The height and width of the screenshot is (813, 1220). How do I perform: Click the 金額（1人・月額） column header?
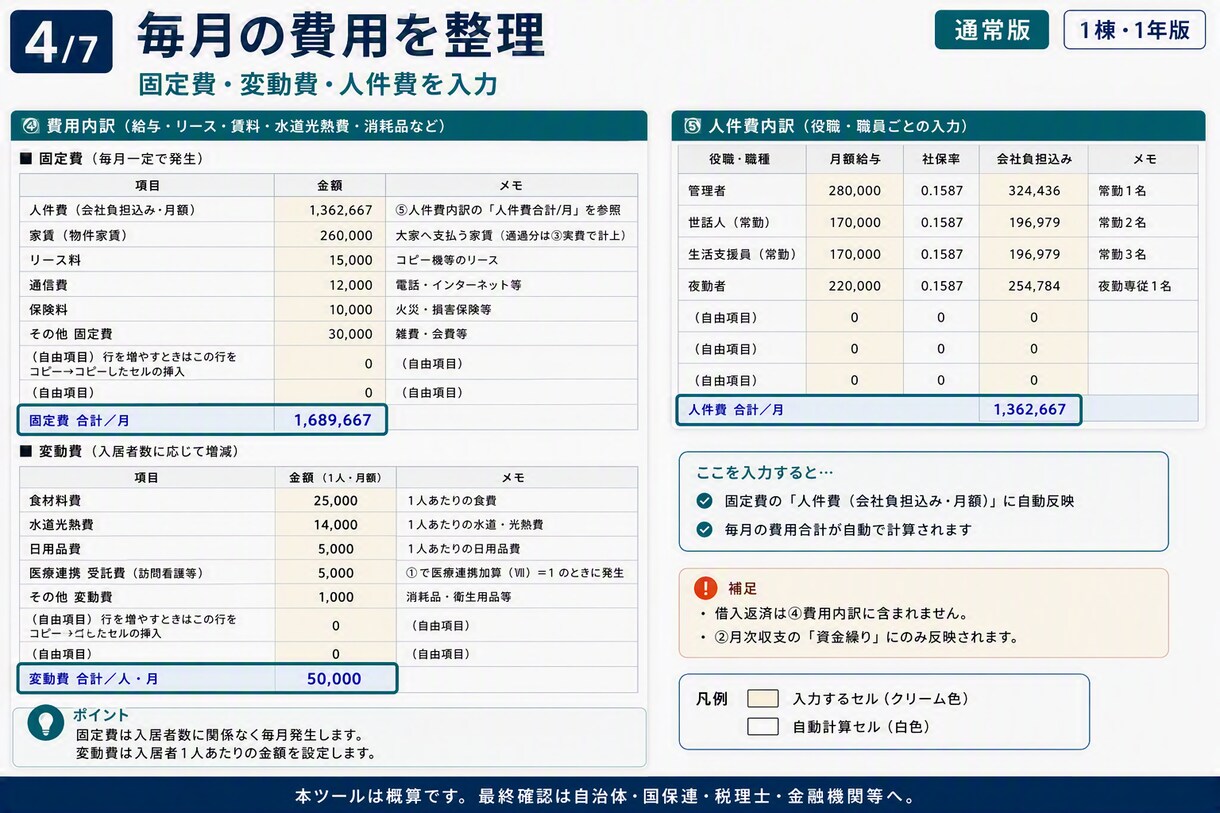point(336,477)
